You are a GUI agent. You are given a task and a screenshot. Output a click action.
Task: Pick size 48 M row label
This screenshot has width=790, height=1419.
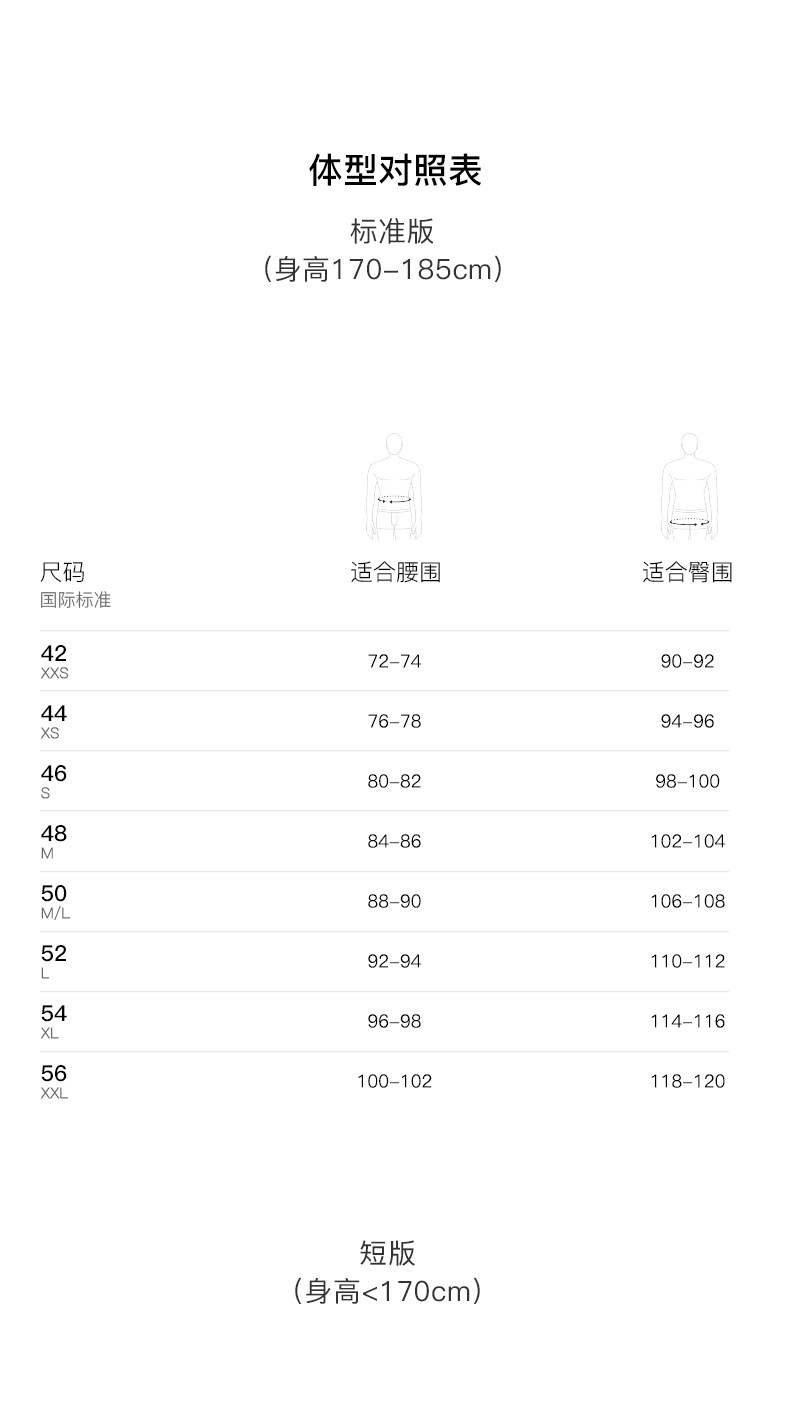(53, 840)
